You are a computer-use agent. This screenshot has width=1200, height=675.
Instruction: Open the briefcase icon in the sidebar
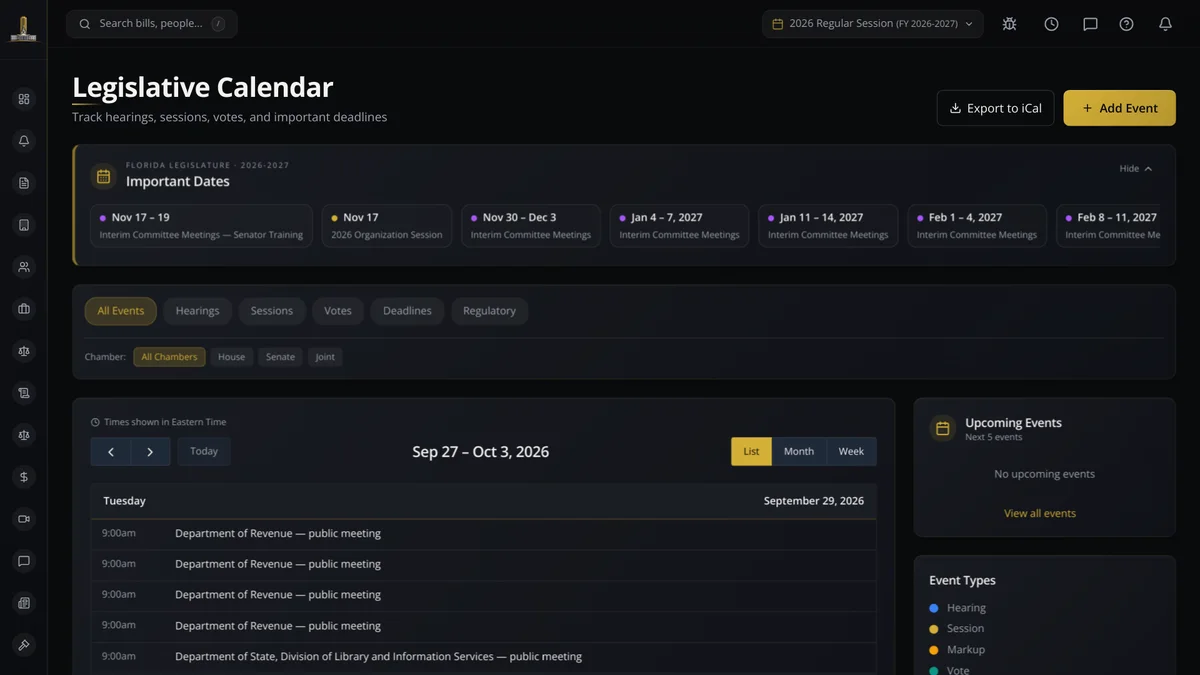[24, 309]
